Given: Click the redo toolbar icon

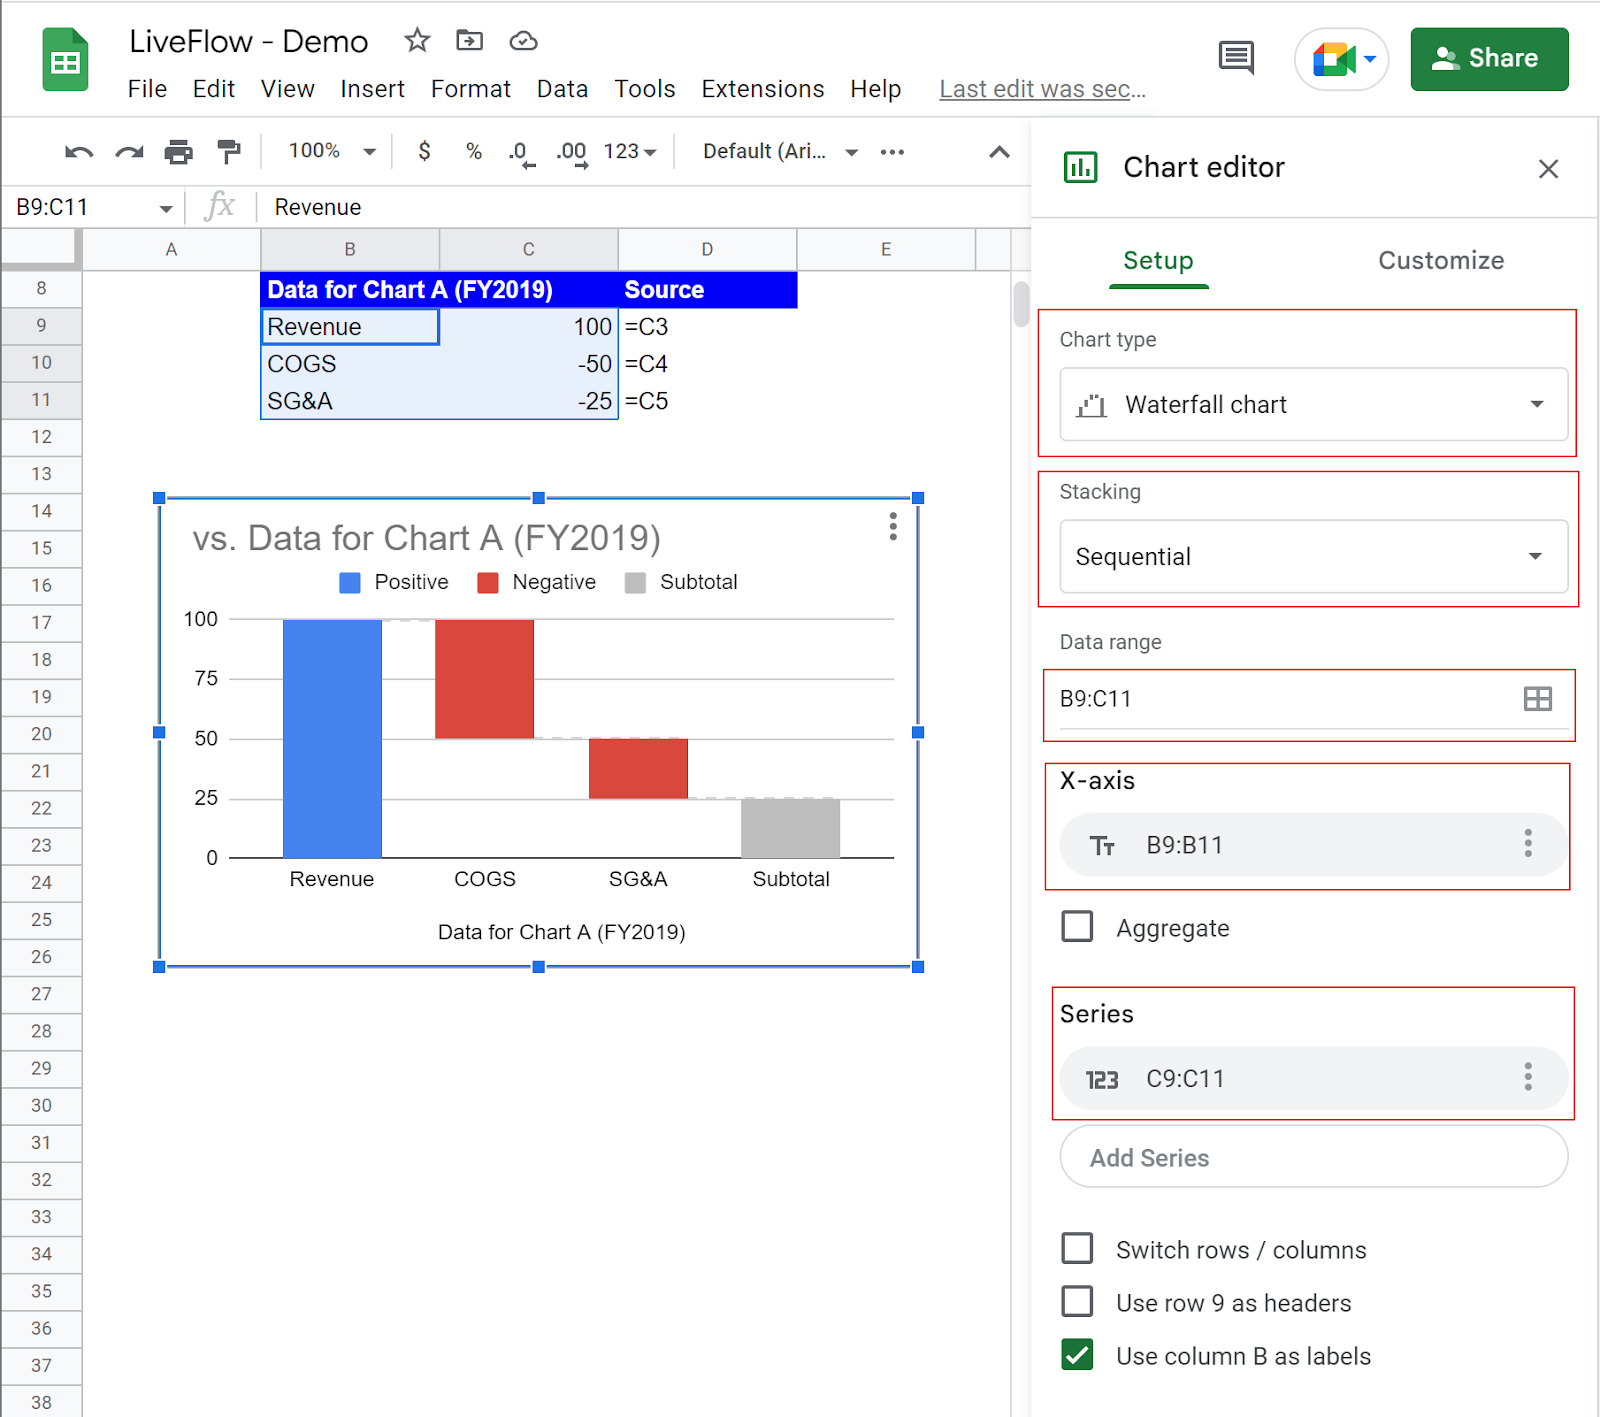Looking at the screenshot, I should pos(129,152).
